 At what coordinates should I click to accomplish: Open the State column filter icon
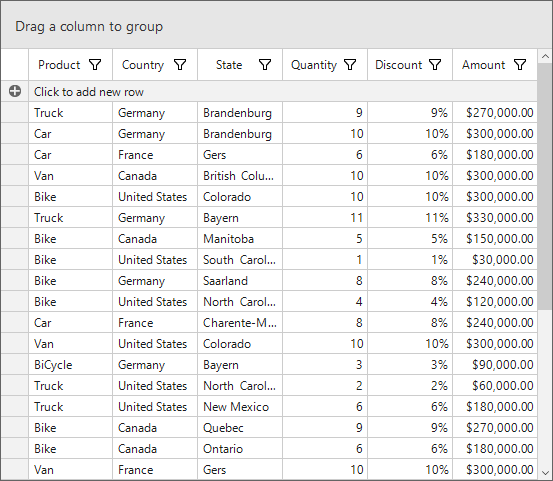click(265, 65)
